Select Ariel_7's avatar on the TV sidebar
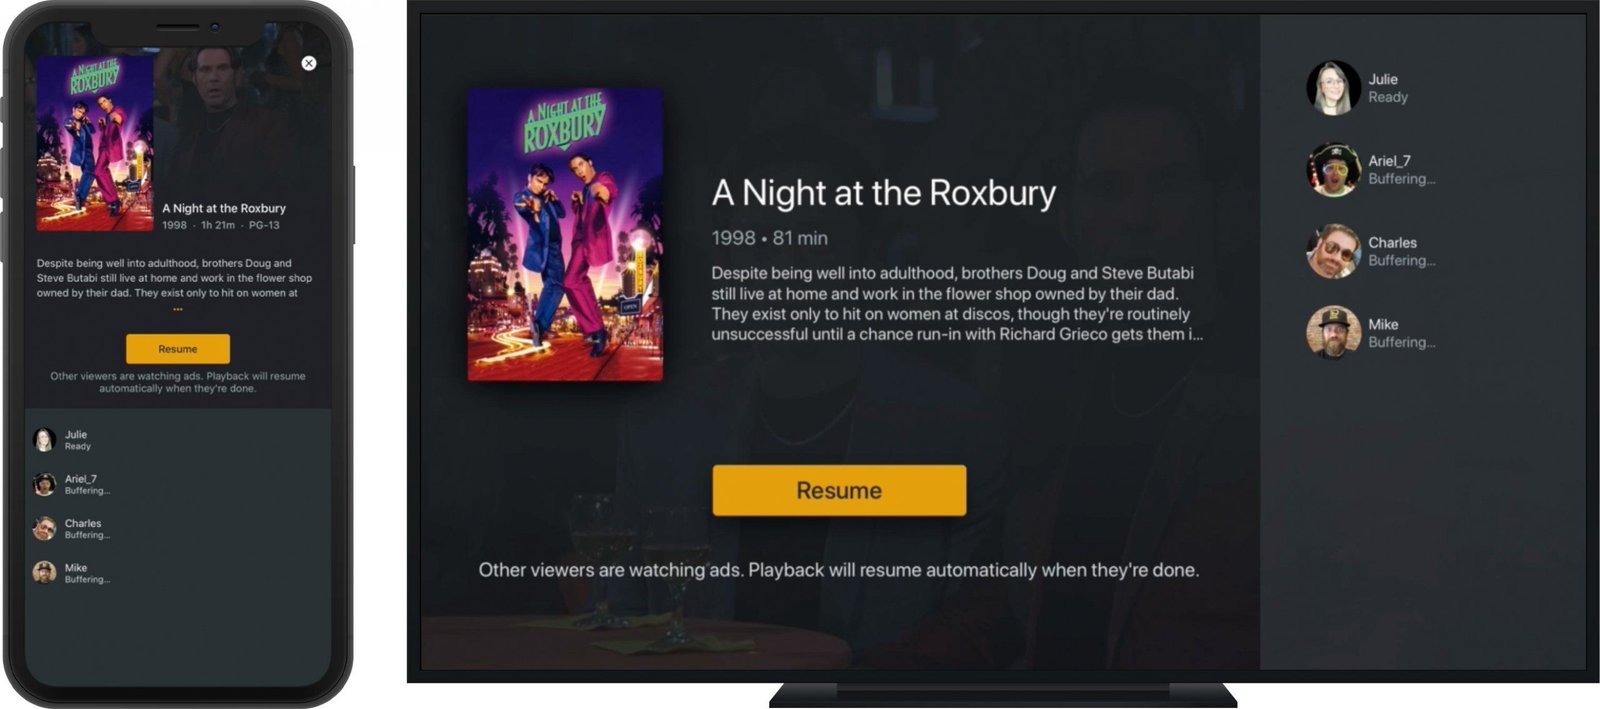This screenshot has width=1600, height=709. point(1333,170)
